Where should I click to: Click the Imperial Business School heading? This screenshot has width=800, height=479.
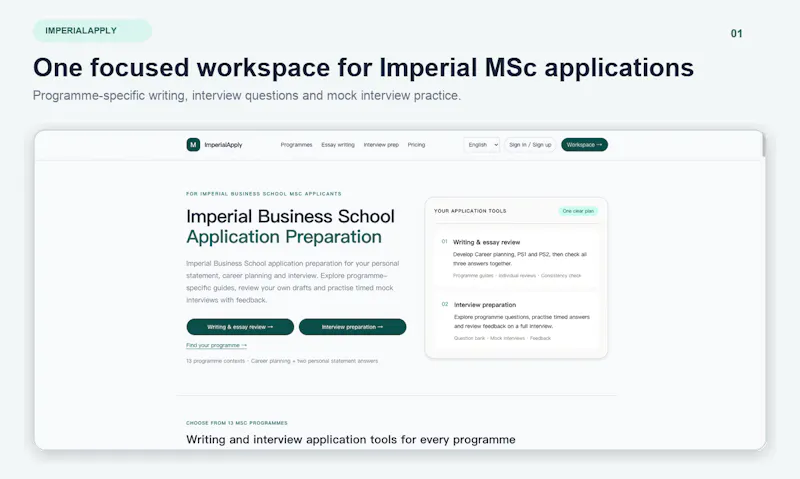(290, 216)
